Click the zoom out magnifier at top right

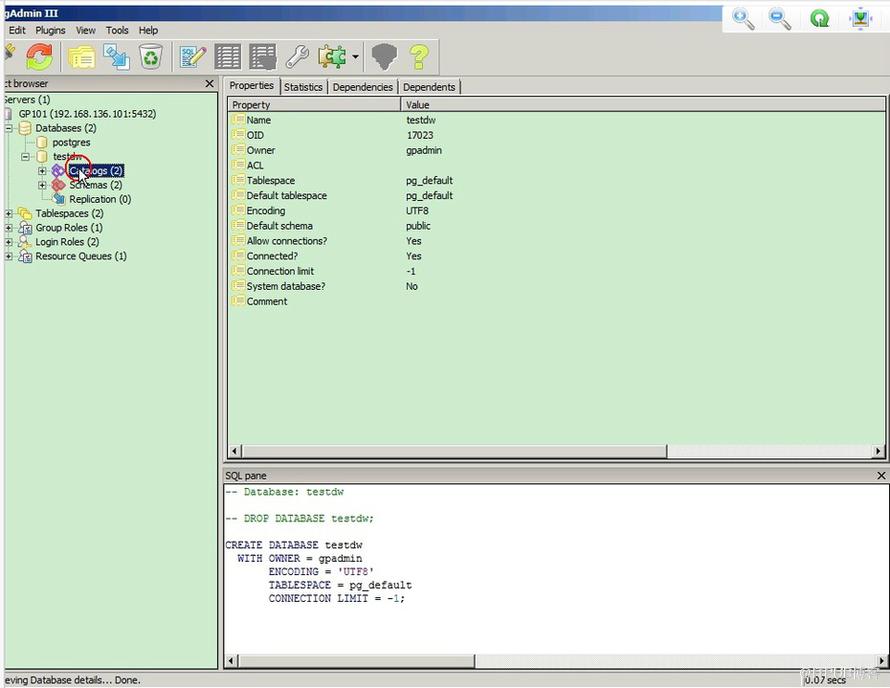pos(780,19)
